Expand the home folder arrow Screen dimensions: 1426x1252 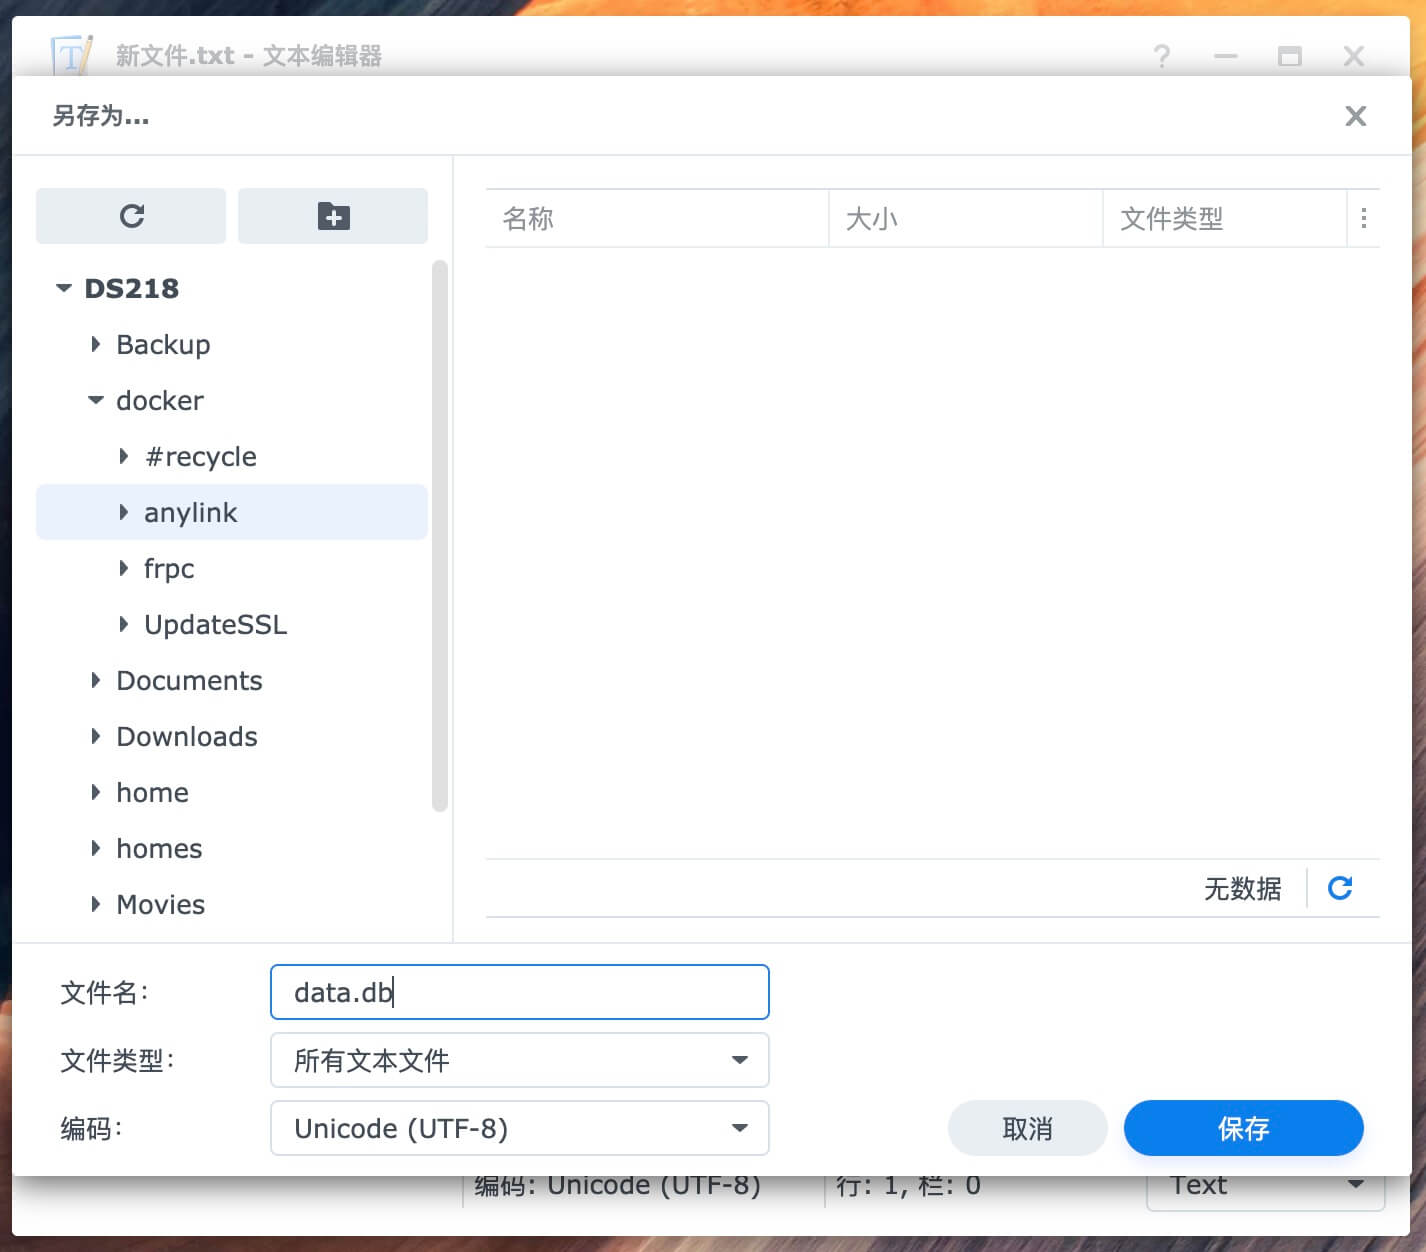[x=96, y=792]
